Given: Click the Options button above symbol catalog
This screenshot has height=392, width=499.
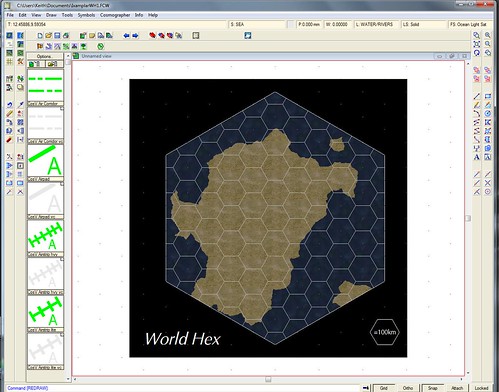Looking at the screenshot, I should pyautogui.click(x=45, y=56).
